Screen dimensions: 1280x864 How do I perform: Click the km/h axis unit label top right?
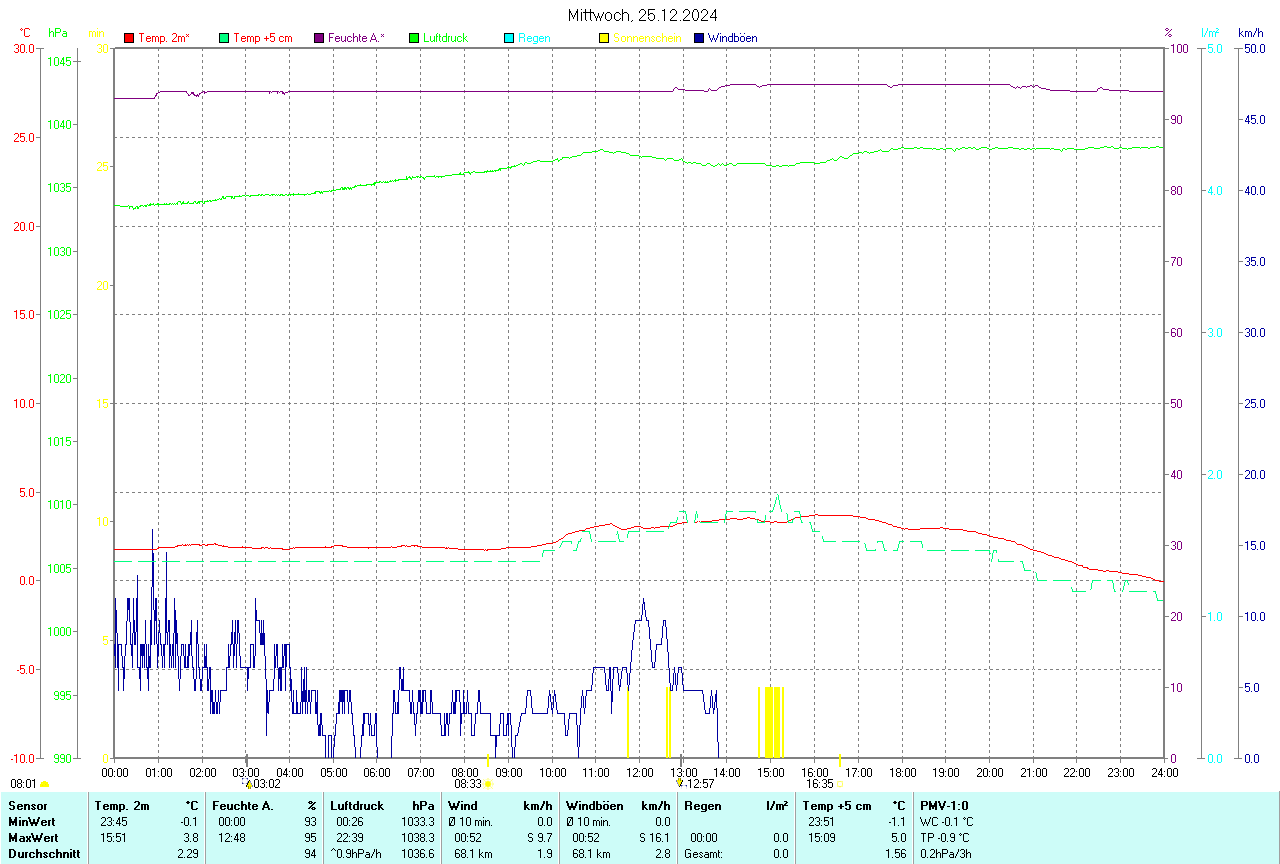coord(1250,33)
